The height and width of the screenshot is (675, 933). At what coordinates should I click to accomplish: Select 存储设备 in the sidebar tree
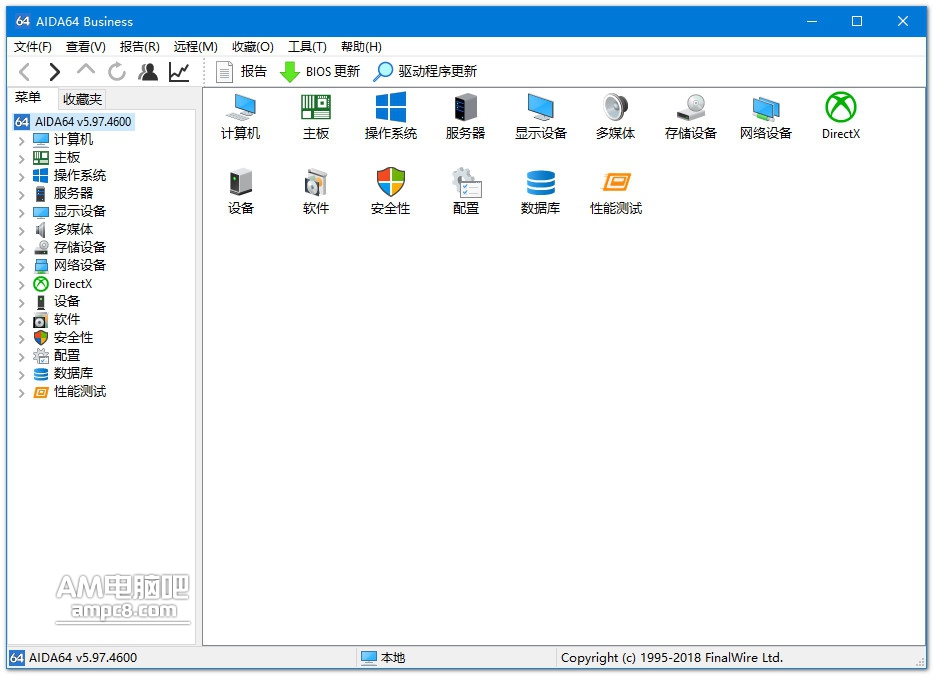(x=70, y=247)
